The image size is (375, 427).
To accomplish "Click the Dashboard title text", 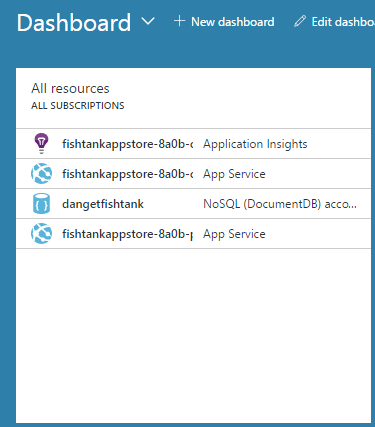I will [x=74, y=23].
